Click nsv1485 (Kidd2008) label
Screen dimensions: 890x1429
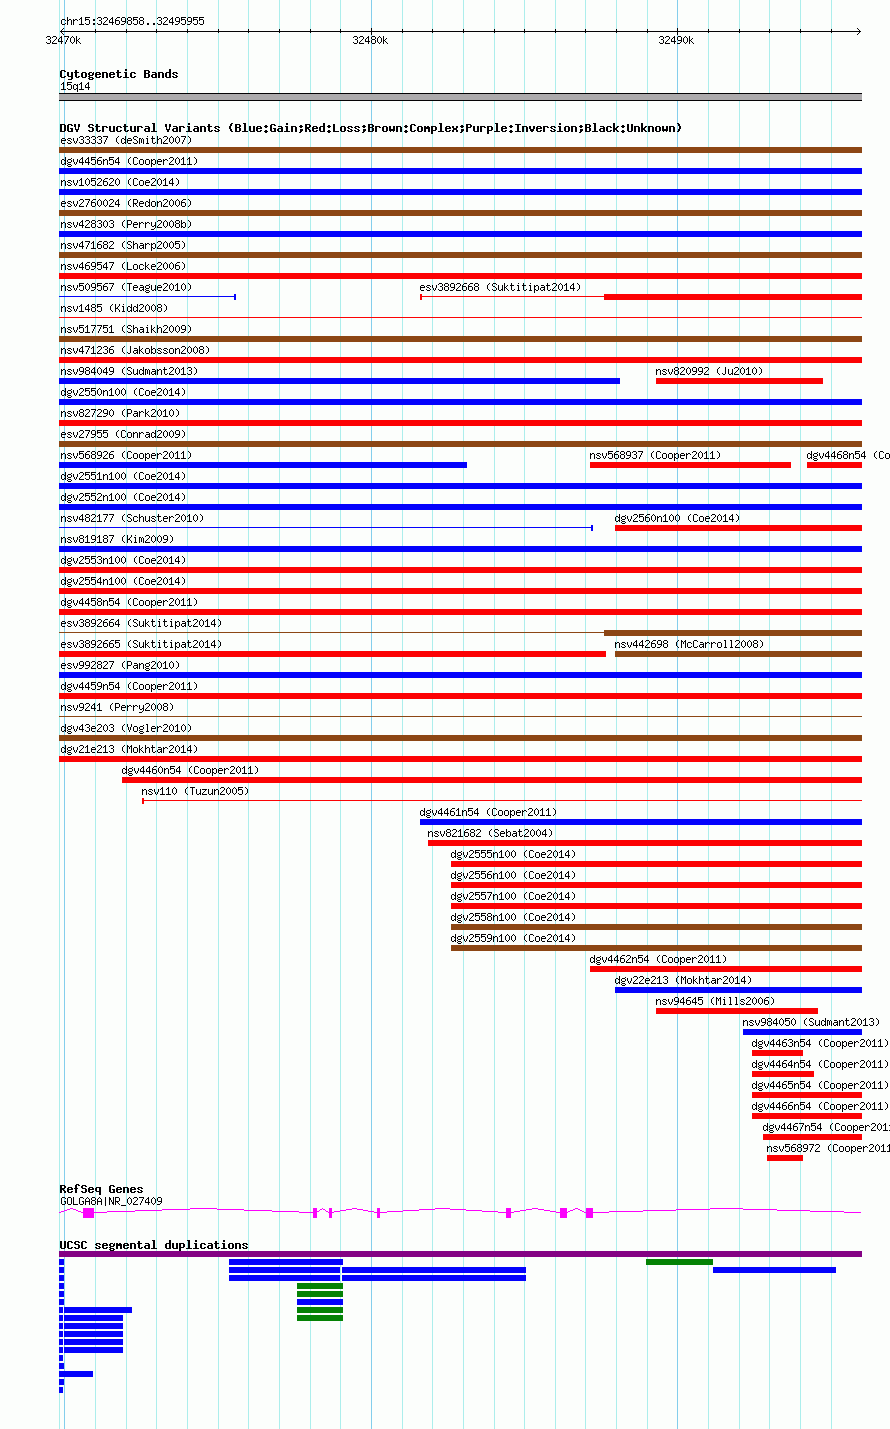(114, 309)
